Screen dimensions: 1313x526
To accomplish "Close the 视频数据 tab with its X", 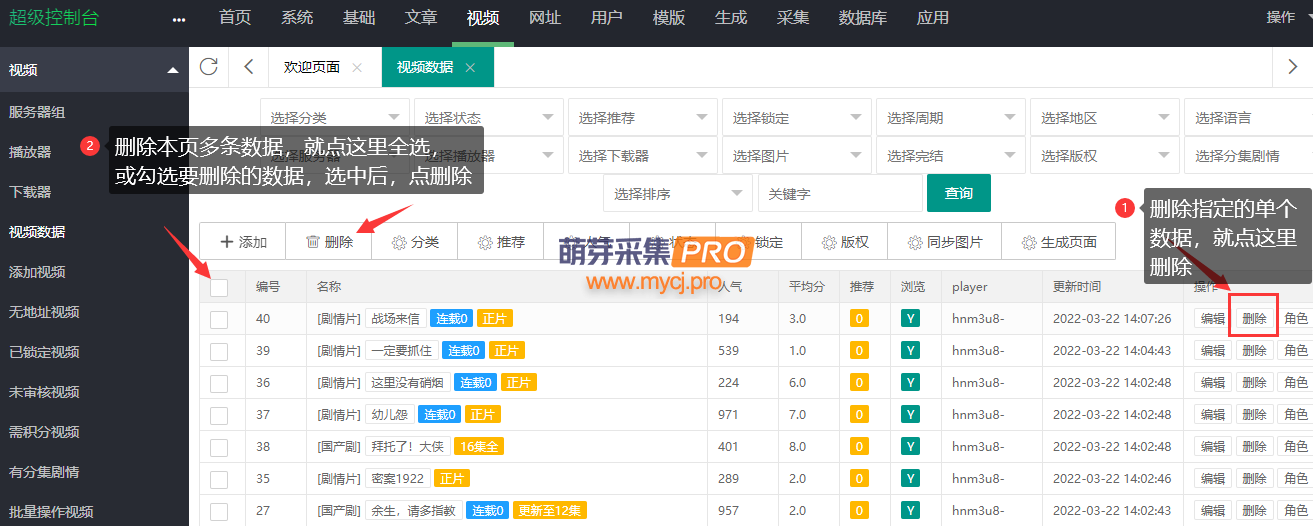I will 470,67.
